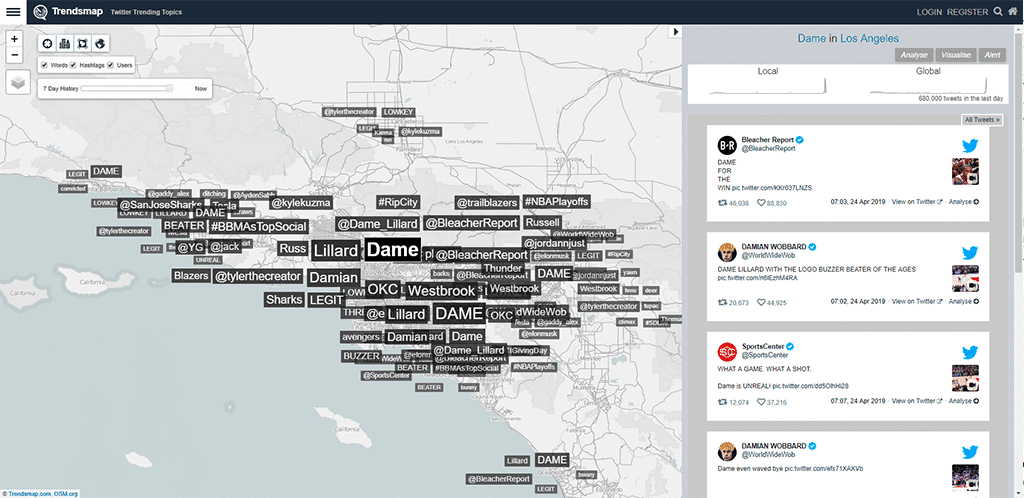Open the hamburger main menu
The width and height of the screenshot is (1024, 498).
[13, 12]
